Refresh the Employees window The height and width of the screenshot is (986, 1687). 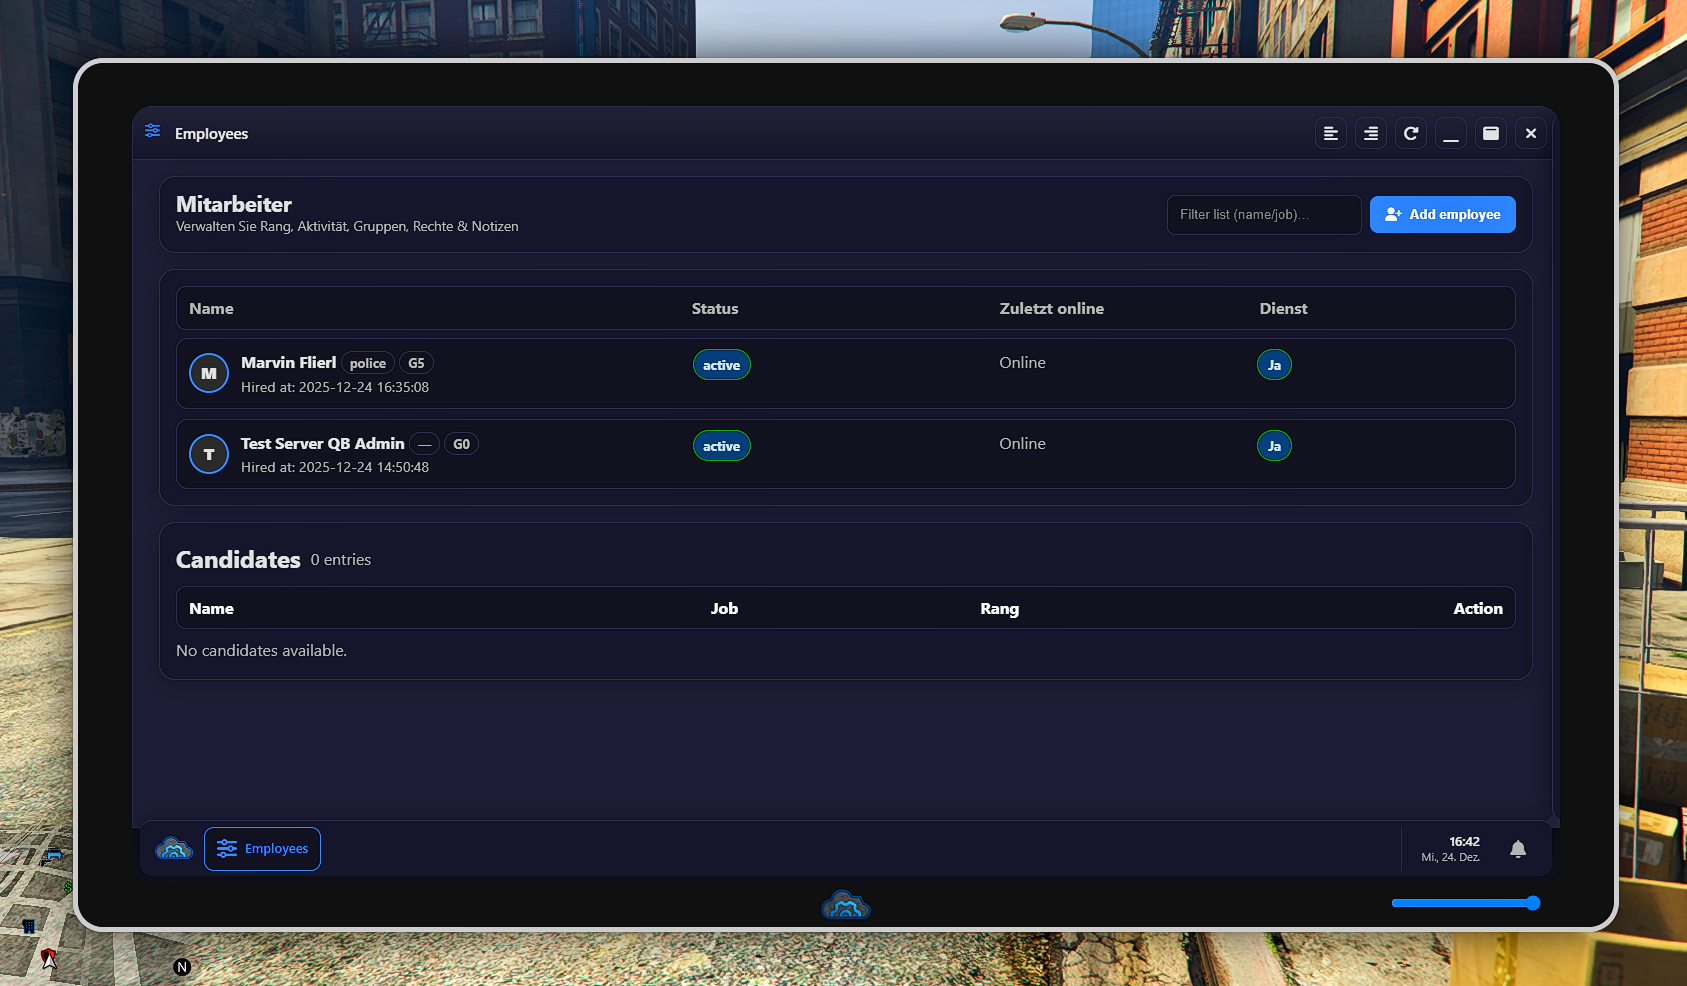click(1410, 133)
